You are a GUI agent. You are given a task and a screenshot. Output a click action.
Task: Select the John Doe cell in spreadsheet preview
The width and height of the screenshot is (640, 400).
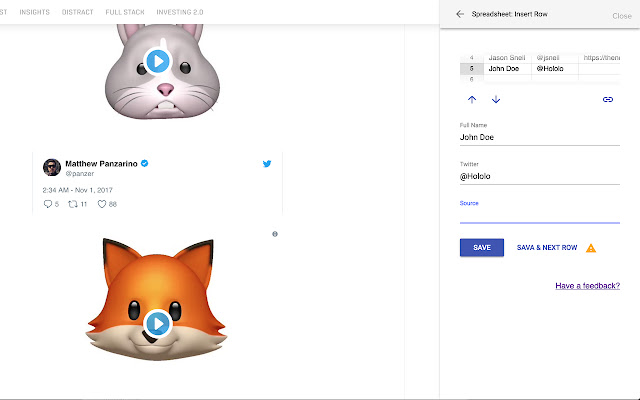pos(507,69)
